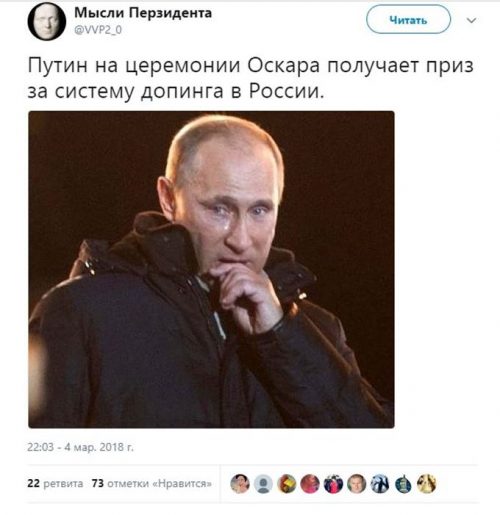Image resolution: width=500 pixels, height=515 pixels.
Task: Open the sixth liker avatar showing a man's face
Action: tap(357, 484)
